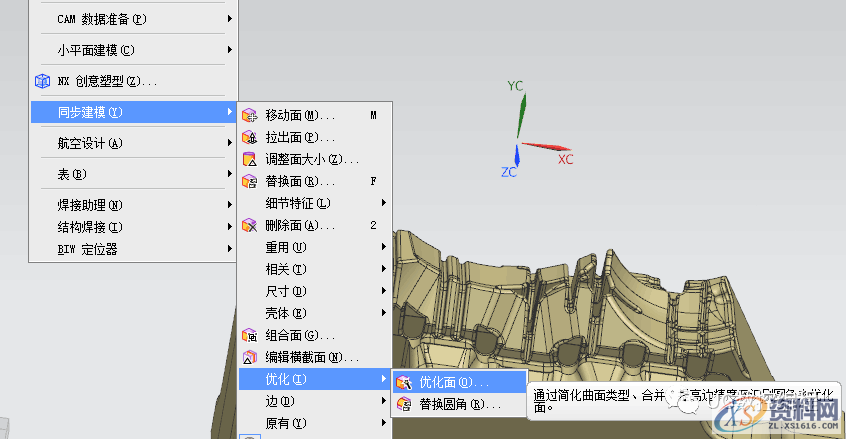Image resolution: width=846 pixels, height=439 pixels.
Task: Click the 移动面 icon
Action: tap(249, 115)
